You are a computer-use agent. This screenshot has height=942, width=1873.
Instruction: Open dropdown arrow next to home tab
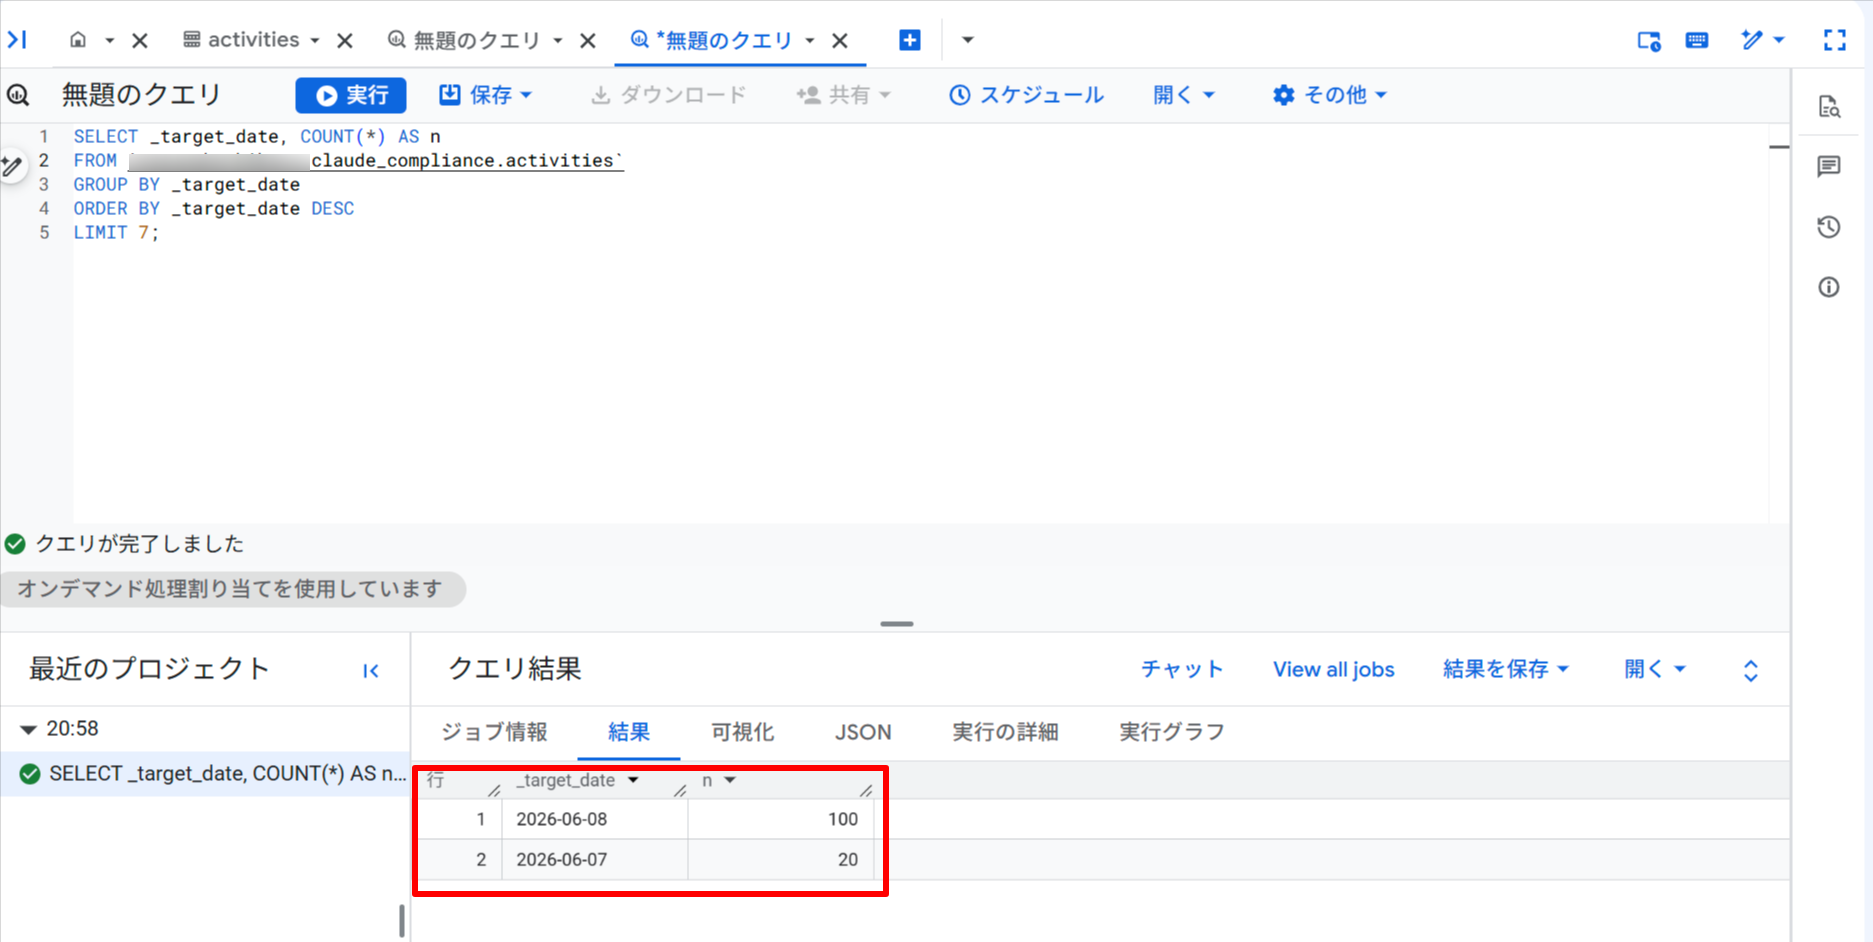click(109, 40)
